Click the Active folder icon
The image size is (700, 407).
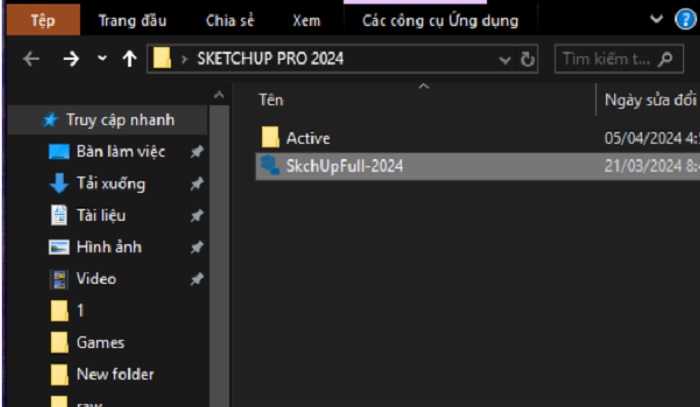(269, 138)
